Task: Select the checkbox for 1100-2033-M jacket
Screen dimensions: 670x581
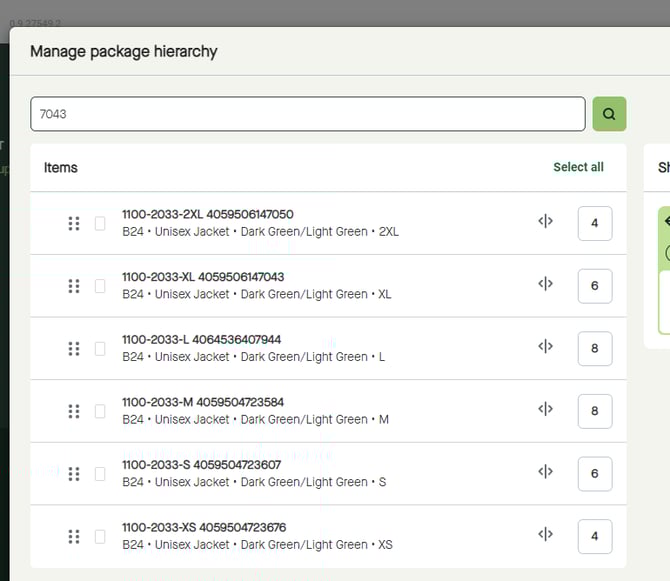Action: pos(100,411)
